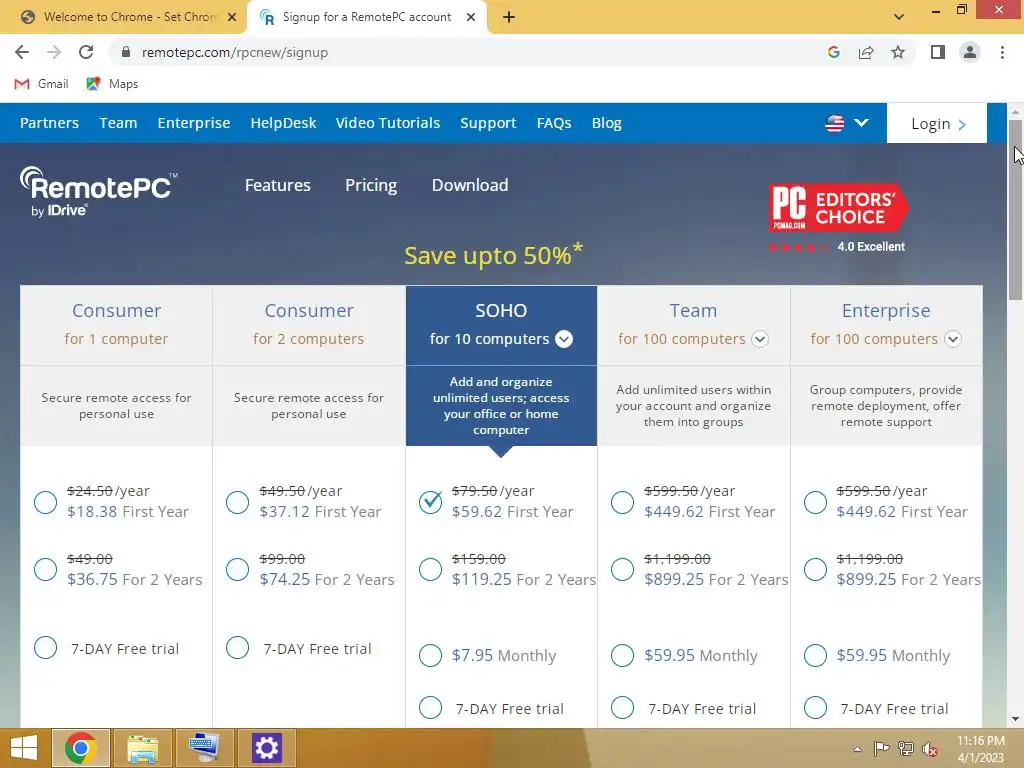Viewport: 1024px width, 768px height.
Task: Select SOHO $119.25 For 2 Years option
Action: [430, 569]
